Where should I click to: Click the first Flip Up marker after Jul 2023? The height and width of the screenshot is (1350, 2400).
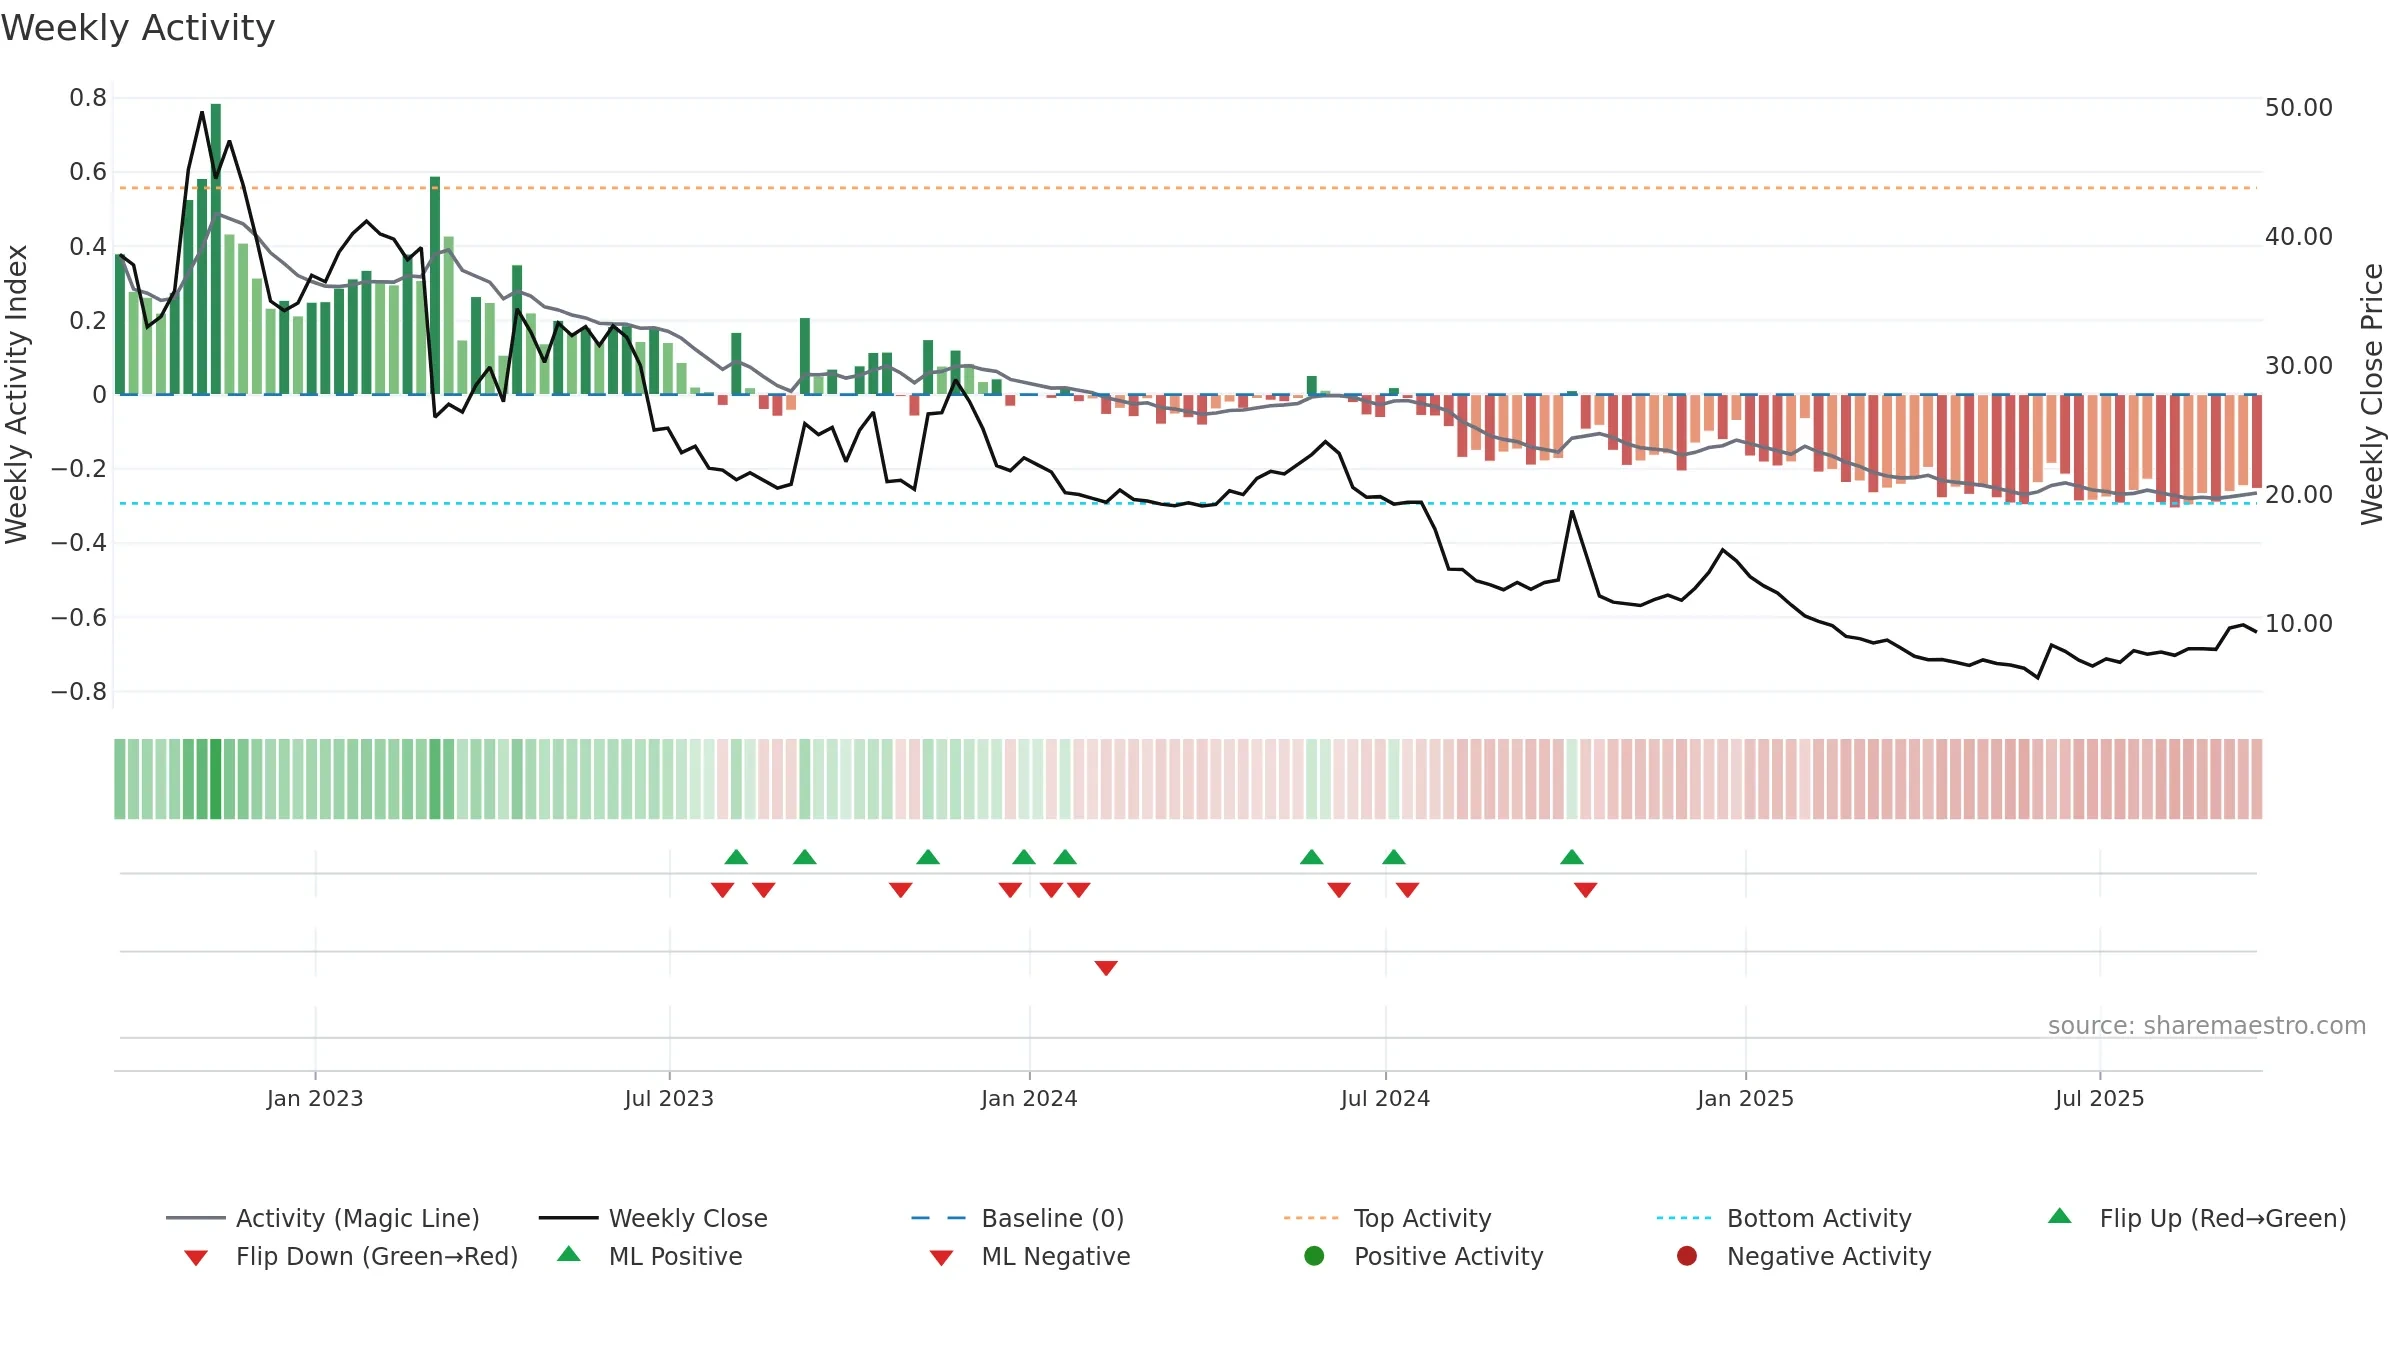[736, 857]
